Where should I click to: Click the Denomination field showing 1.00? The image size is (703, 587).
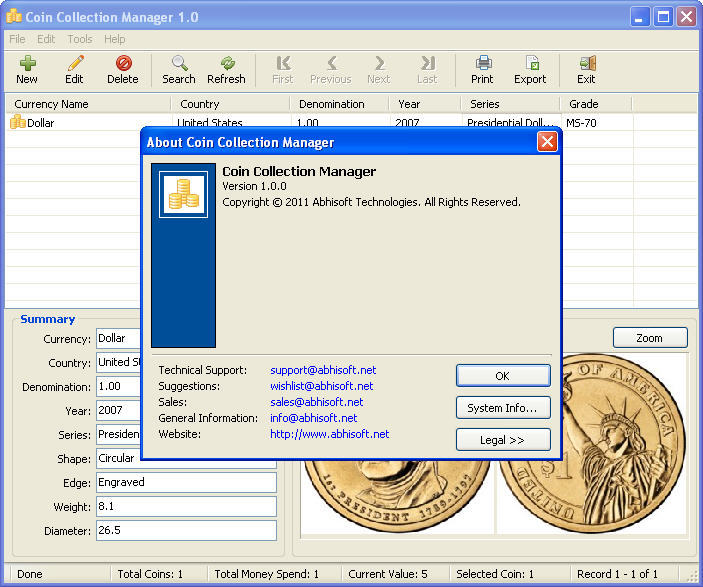pyautogui.click(x=118, y=386)
